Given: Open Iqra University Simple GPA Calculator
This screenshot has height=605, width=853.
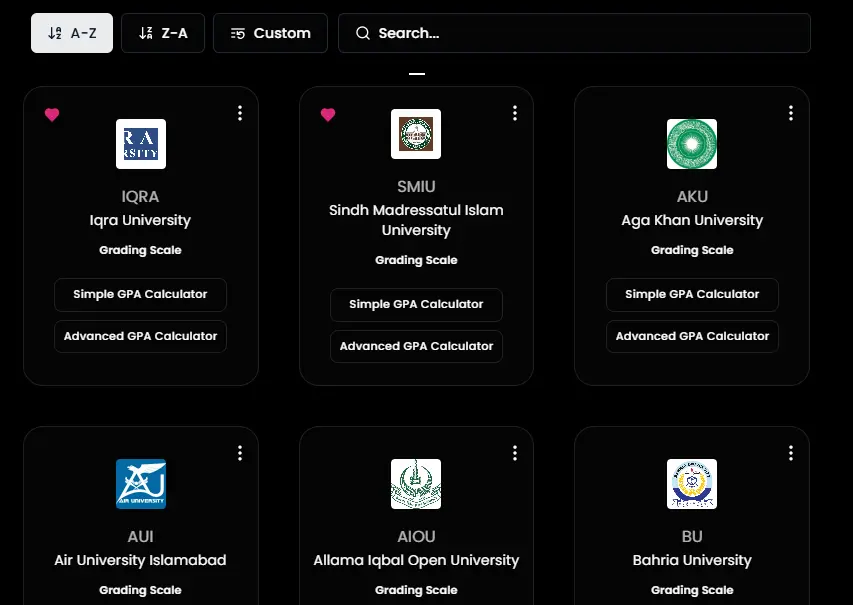Looking at the screenshot, I should (x=140, y=294).
